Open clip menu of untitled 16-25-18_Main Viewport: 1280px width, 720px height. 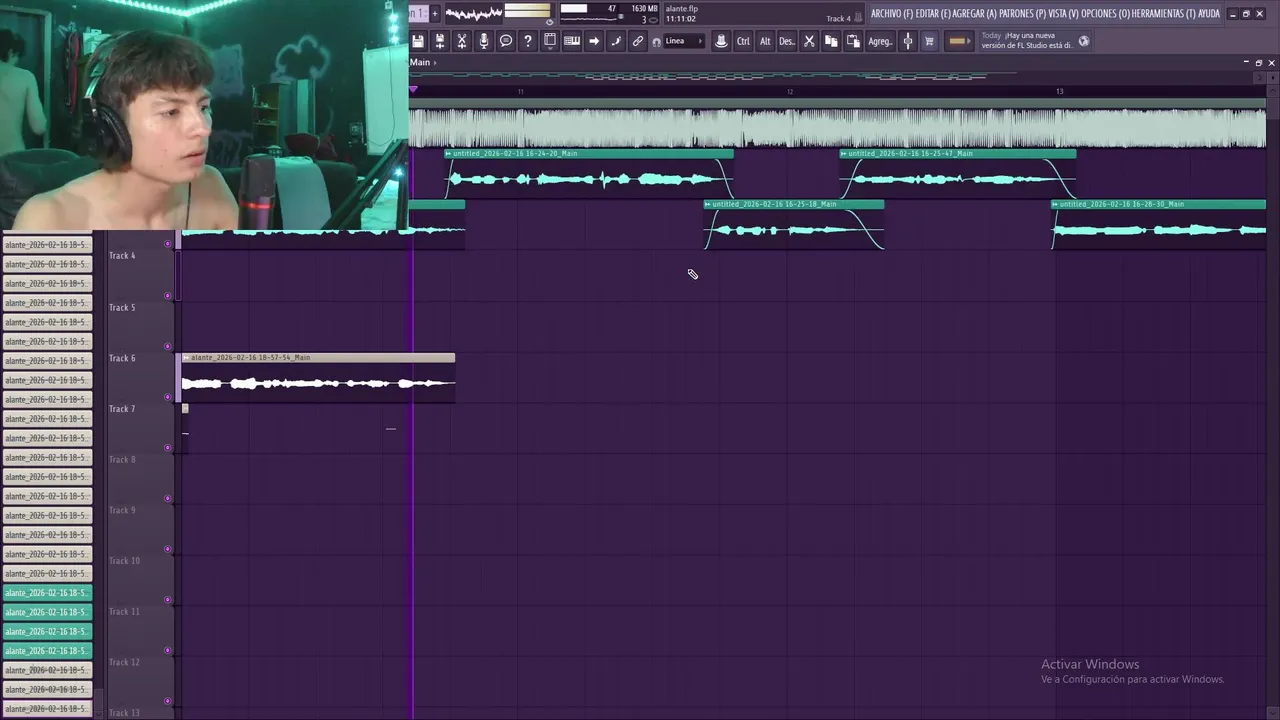[708, 204]
